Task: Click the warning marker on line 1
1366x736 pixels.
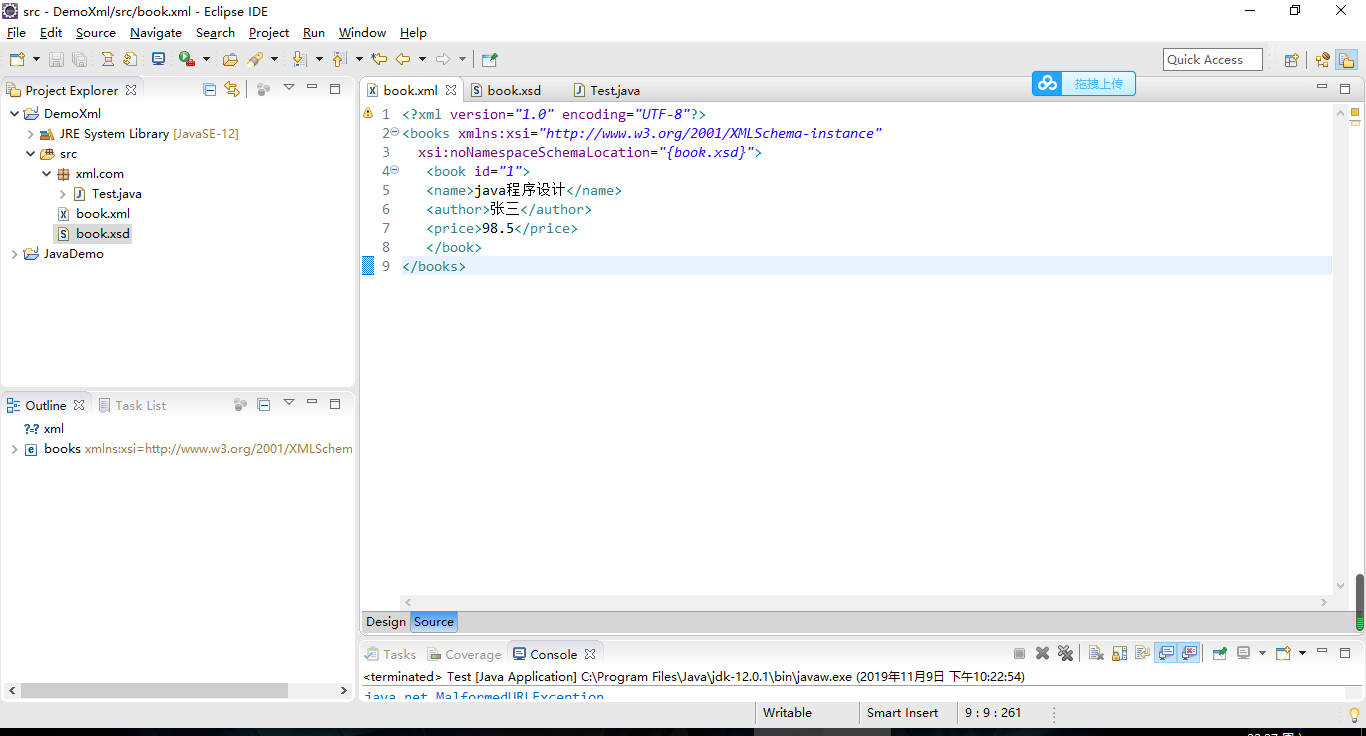Action: pos(368,114)
